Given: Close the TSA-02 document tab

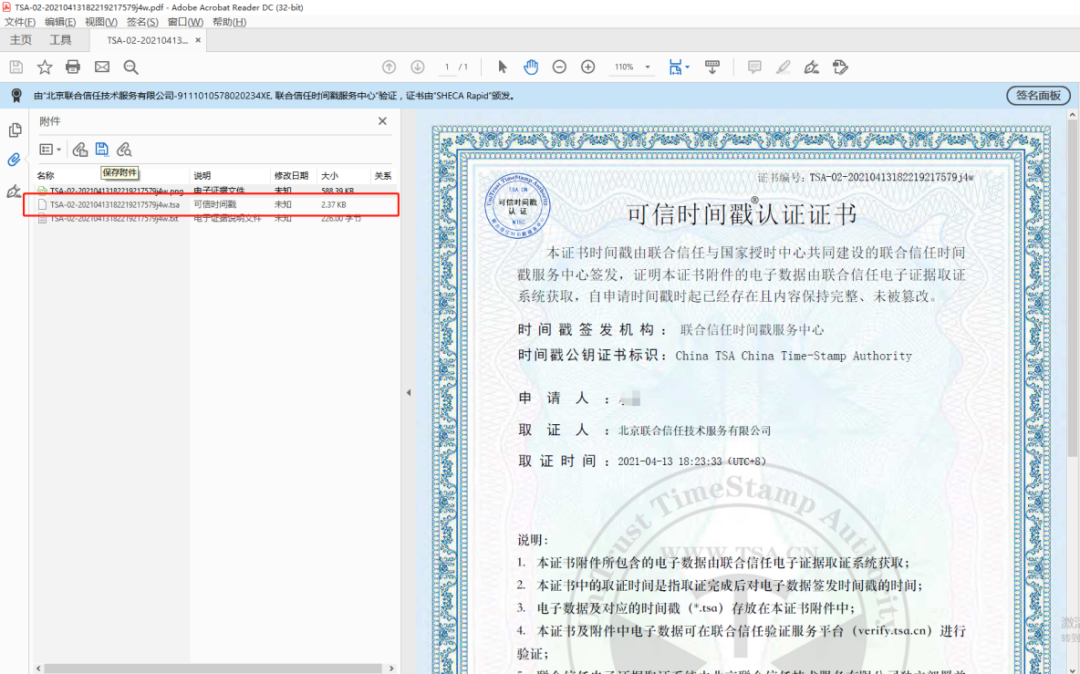Looking at the screenshot, I should [x=198, y=41].
